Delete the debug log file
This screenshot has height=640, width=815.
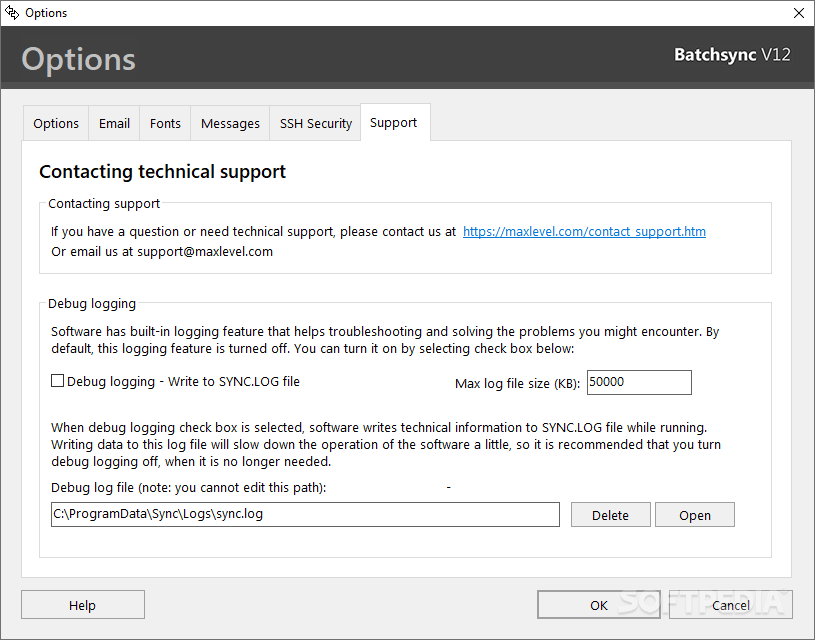pyautogui.click(x=611, y=515)
